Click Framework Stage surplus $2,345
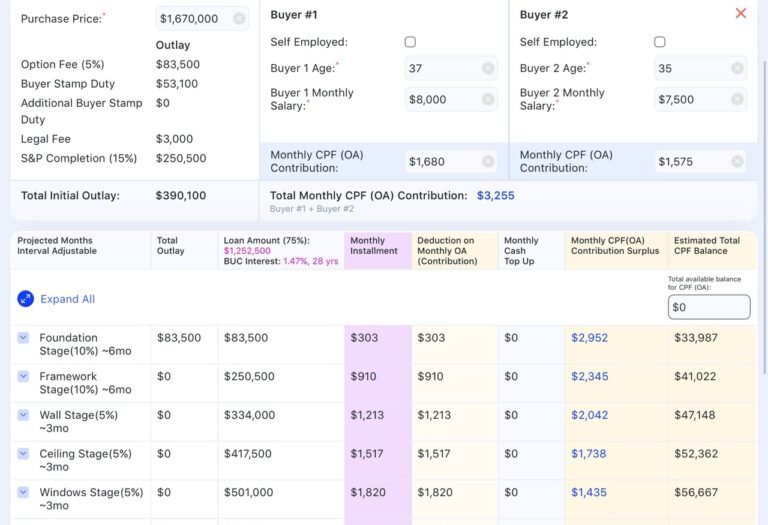This screenshot has width=768, height=525. point(590,376)
